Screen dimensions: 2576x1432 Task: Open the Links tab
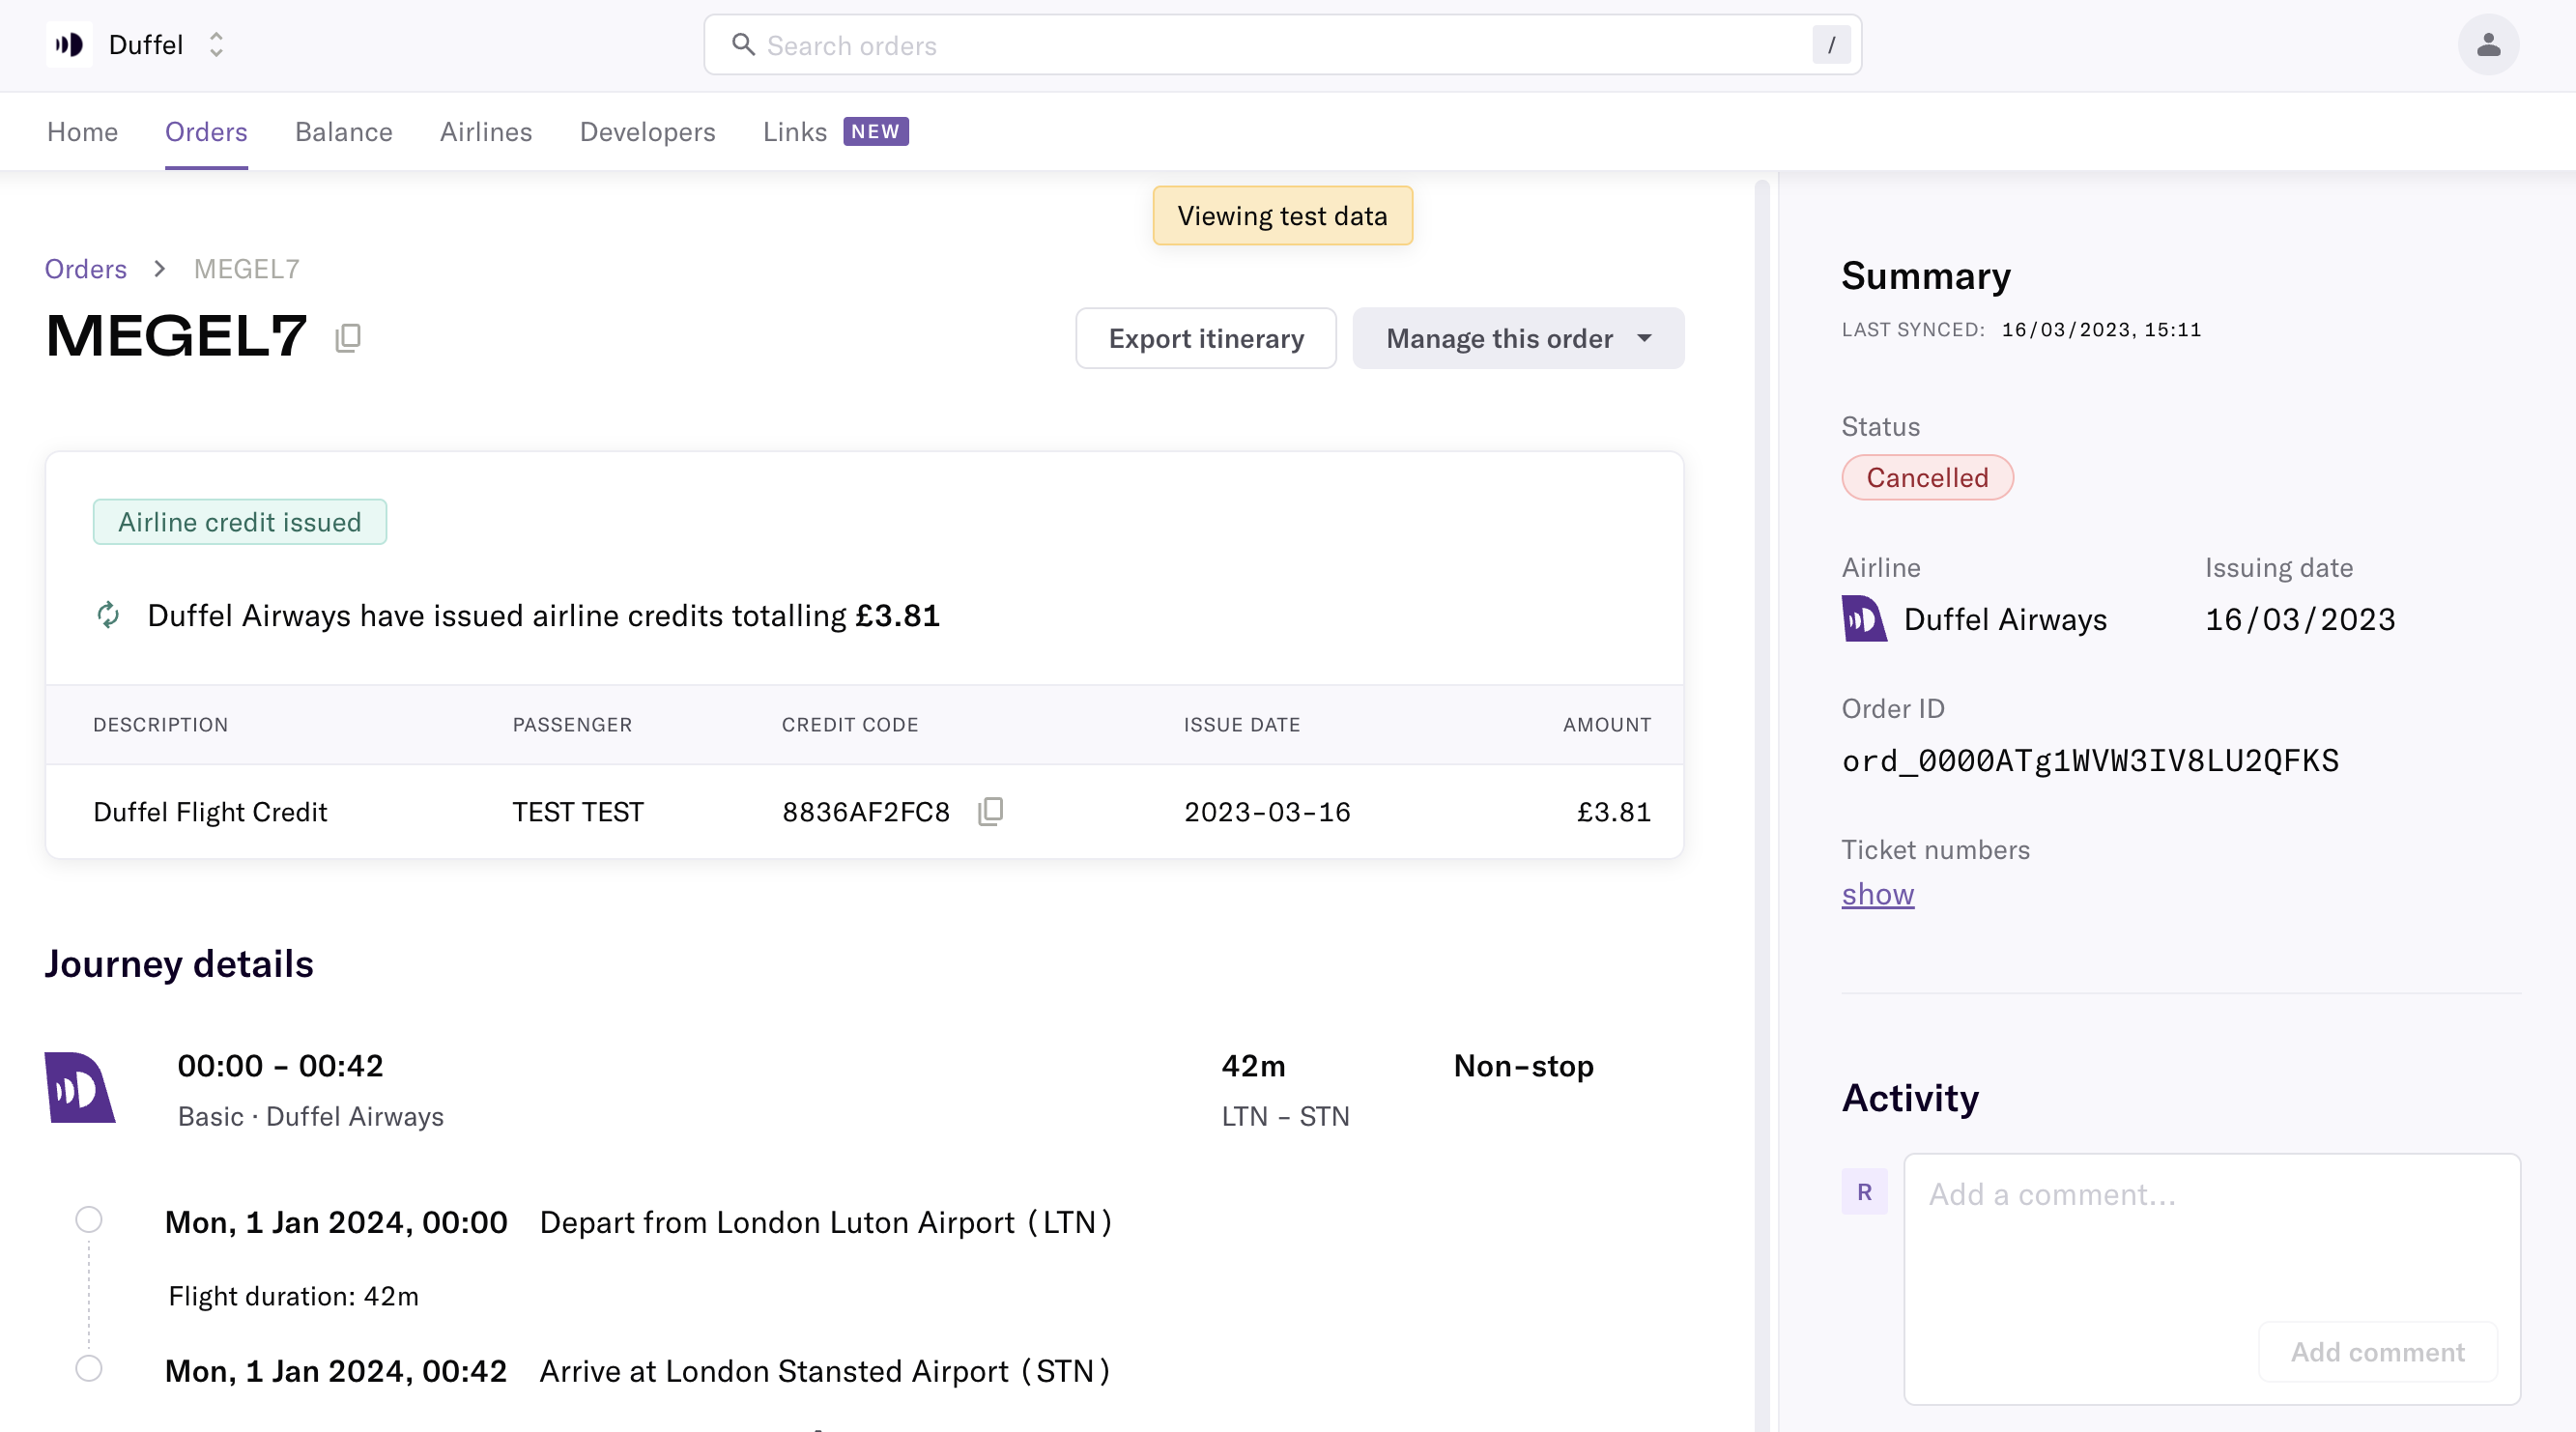point(795,132)
